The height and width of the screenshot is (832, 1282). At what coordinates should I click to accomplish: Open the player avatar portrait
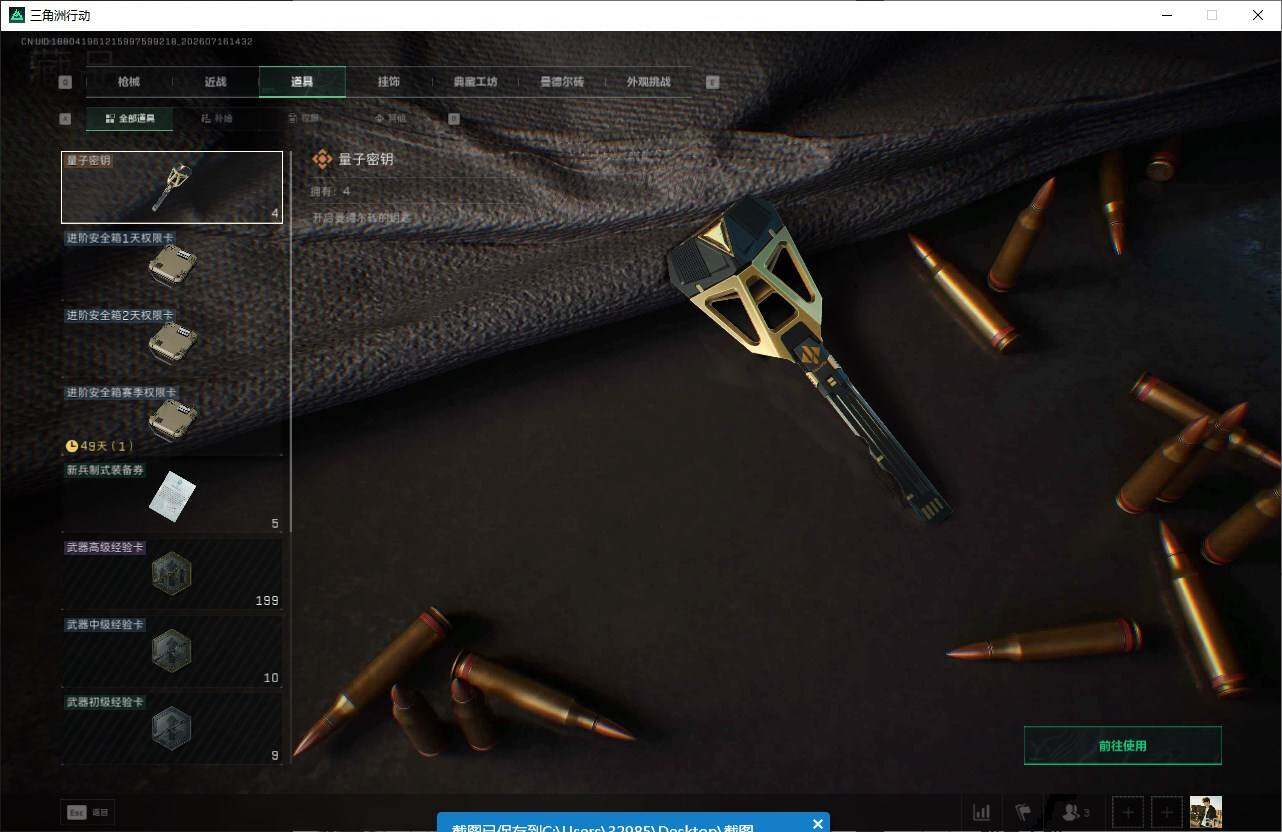click(1205, 812)
